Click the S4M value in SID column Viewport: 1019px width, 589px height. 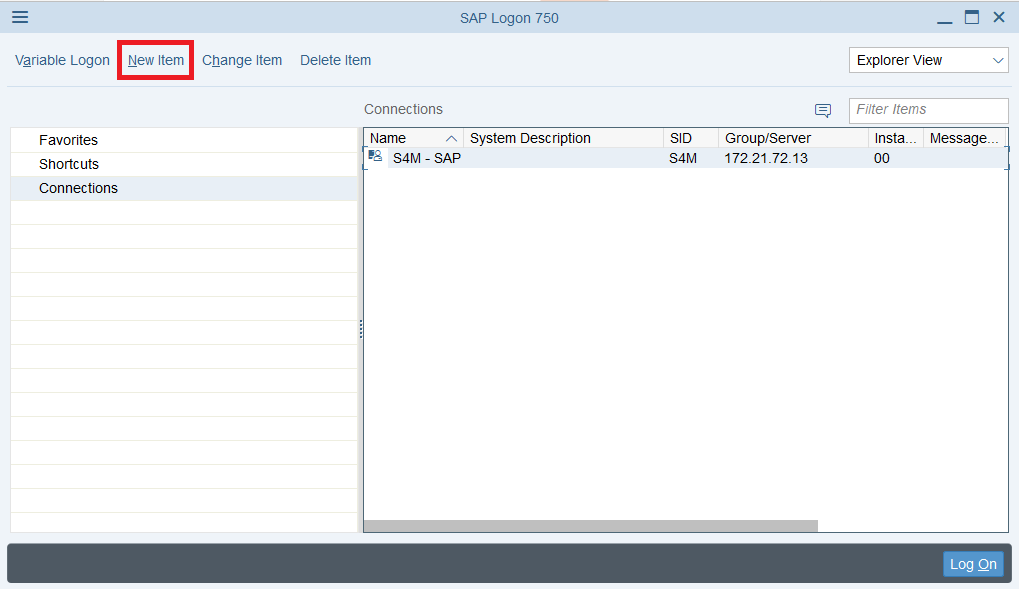click(683, 159)
